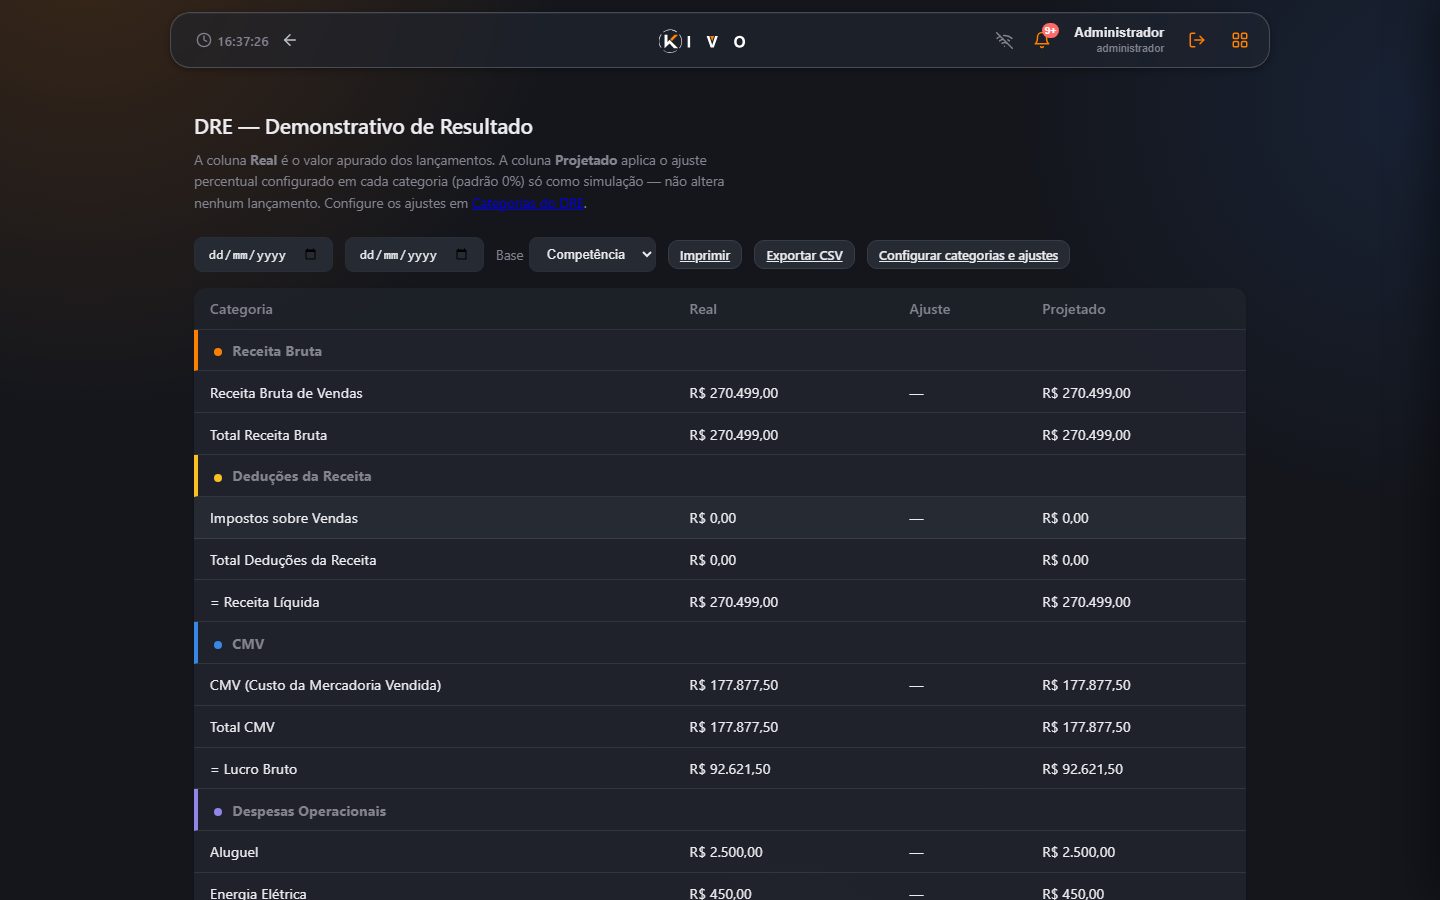Expand the Base dropdown showing Competência
The height and width of the screenshot is (900, 1440).
pyautogui.click(x=592, y=254)
